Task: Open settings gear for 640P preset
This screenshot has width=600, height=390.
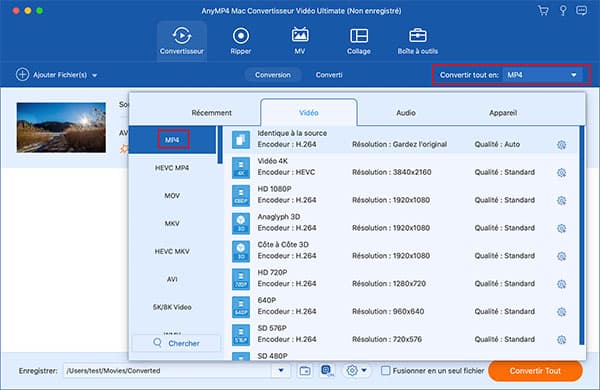Action: pos(561,312)
